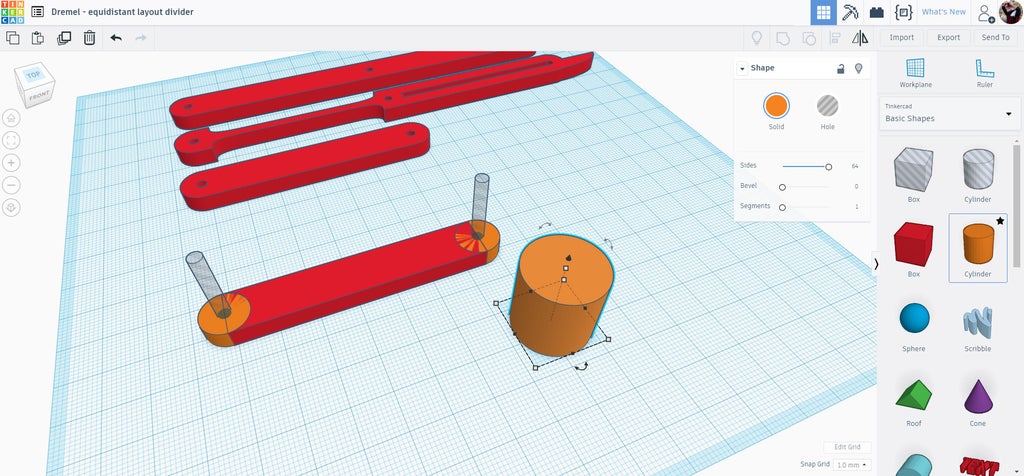Invite collaborator with add-person icon
The height and width of the screenshot is (476, 1024).
click(985, 12)
